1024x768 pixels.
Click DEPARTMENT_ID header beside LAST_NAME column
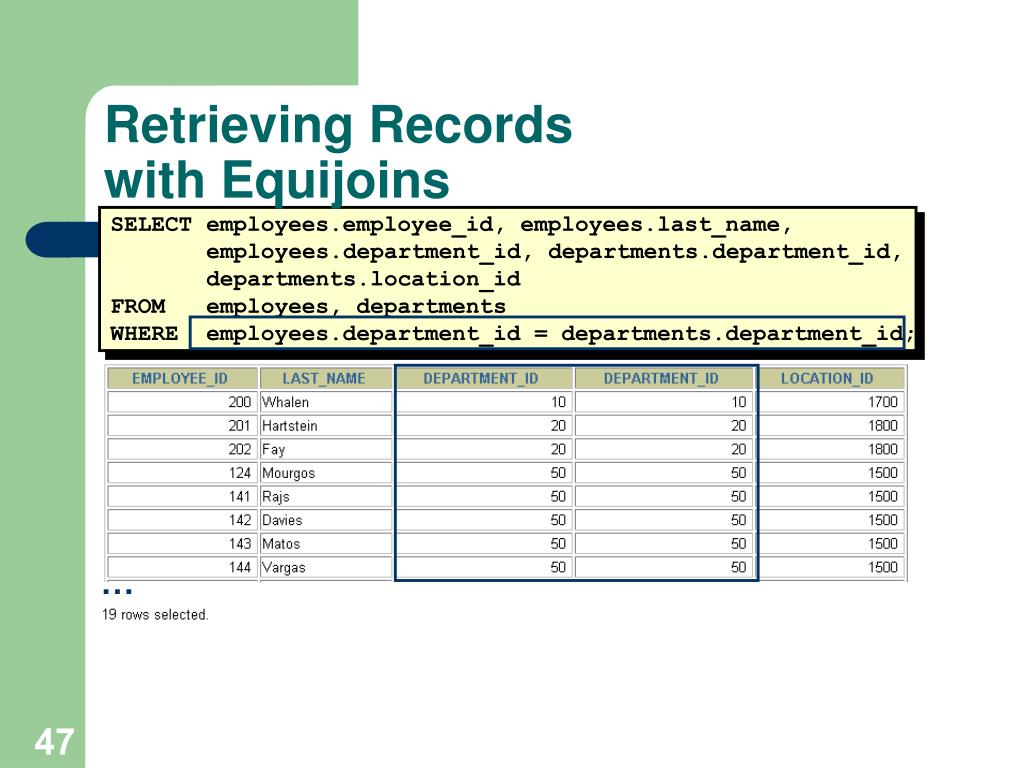[x=484, y=378]
